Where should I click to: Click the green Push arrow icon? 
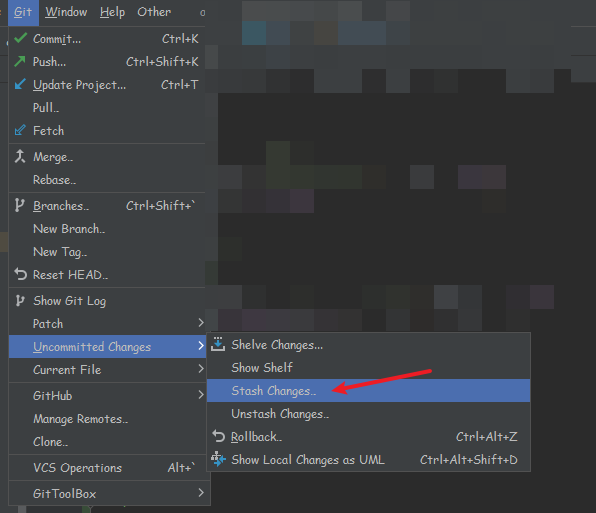click(20, 61)
